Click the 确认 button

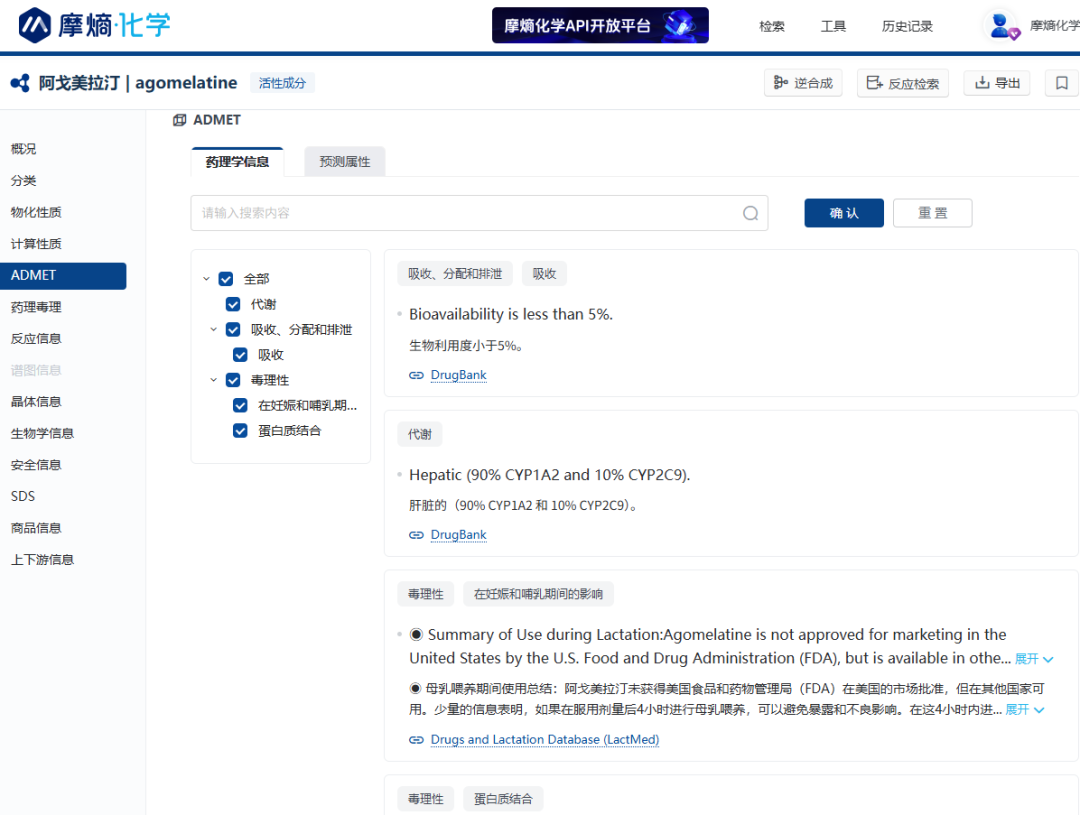(x=843, y=213)
